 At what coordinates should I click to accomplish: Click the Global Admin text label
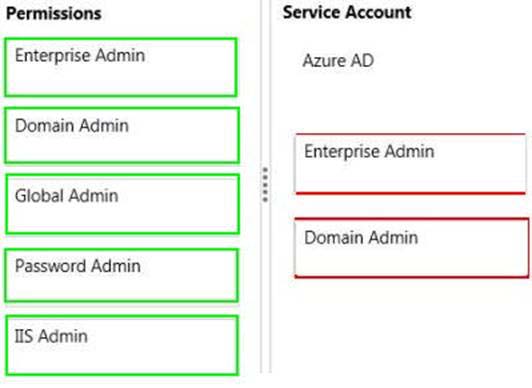point(66,196)
